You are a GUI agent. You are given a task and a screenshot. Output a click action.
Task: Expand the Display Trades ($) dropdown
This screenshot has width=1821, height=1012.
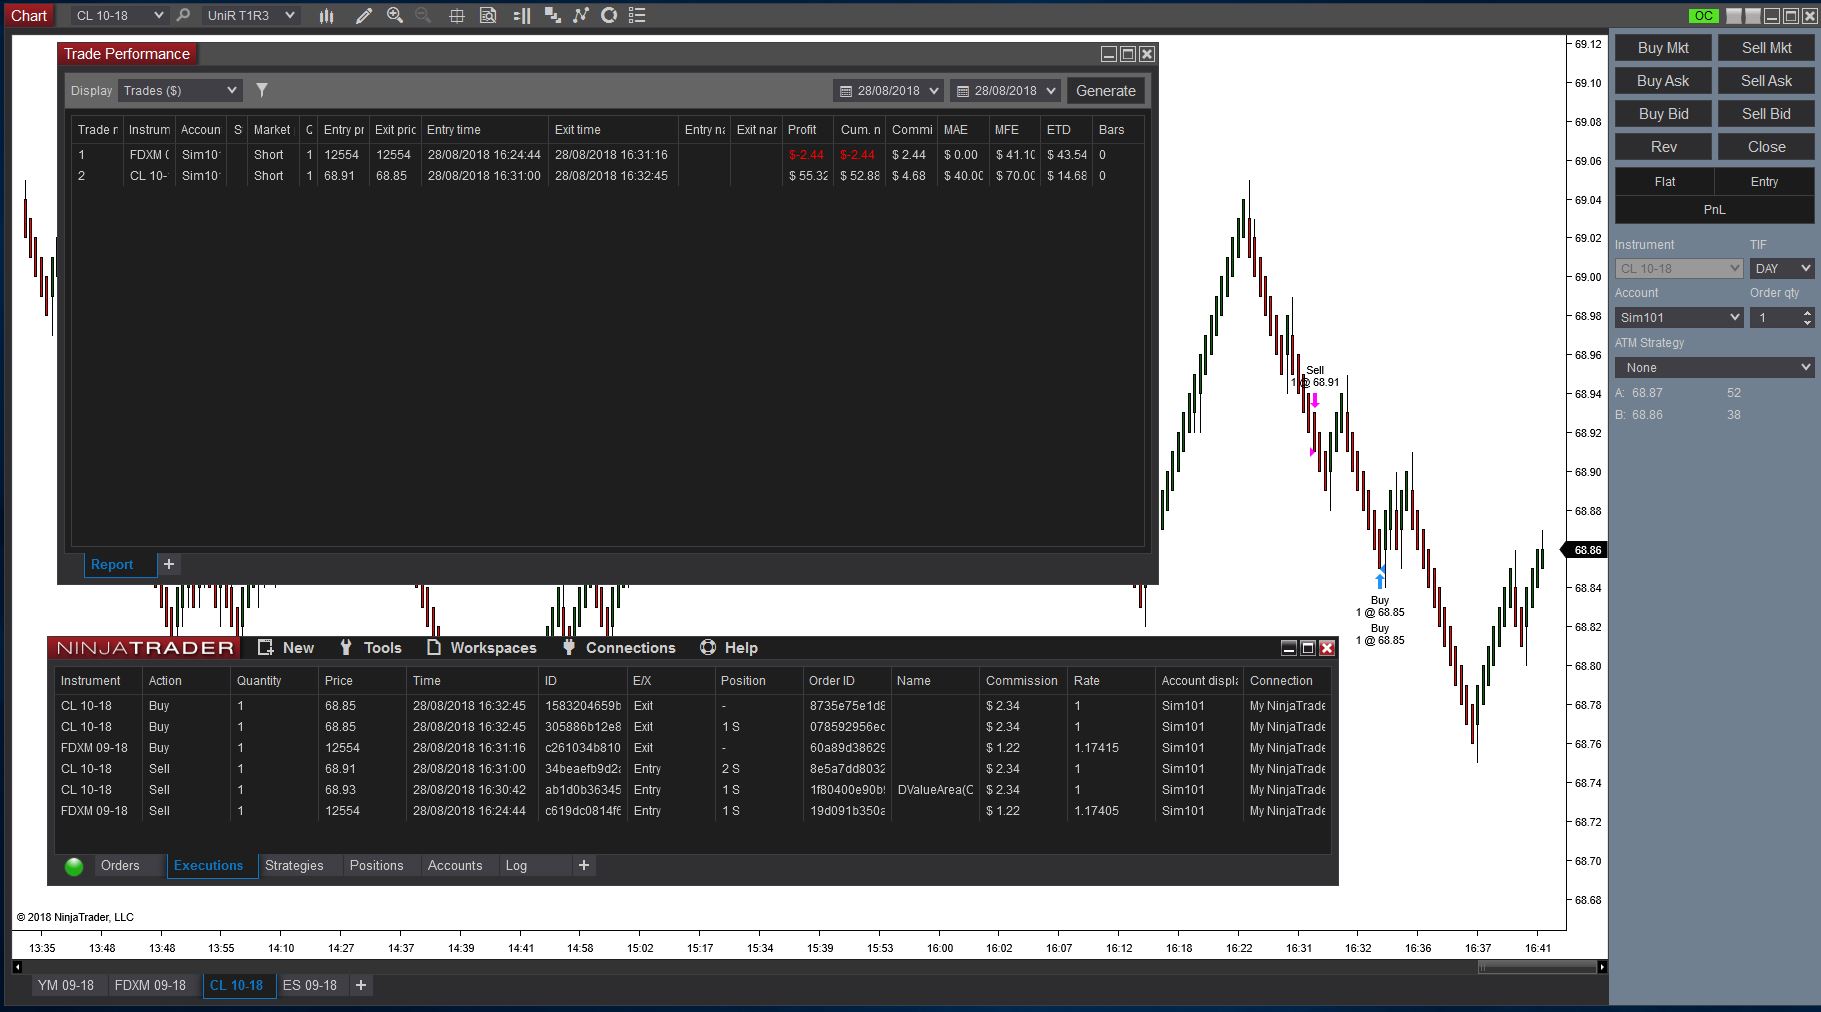tap(180, 90)
